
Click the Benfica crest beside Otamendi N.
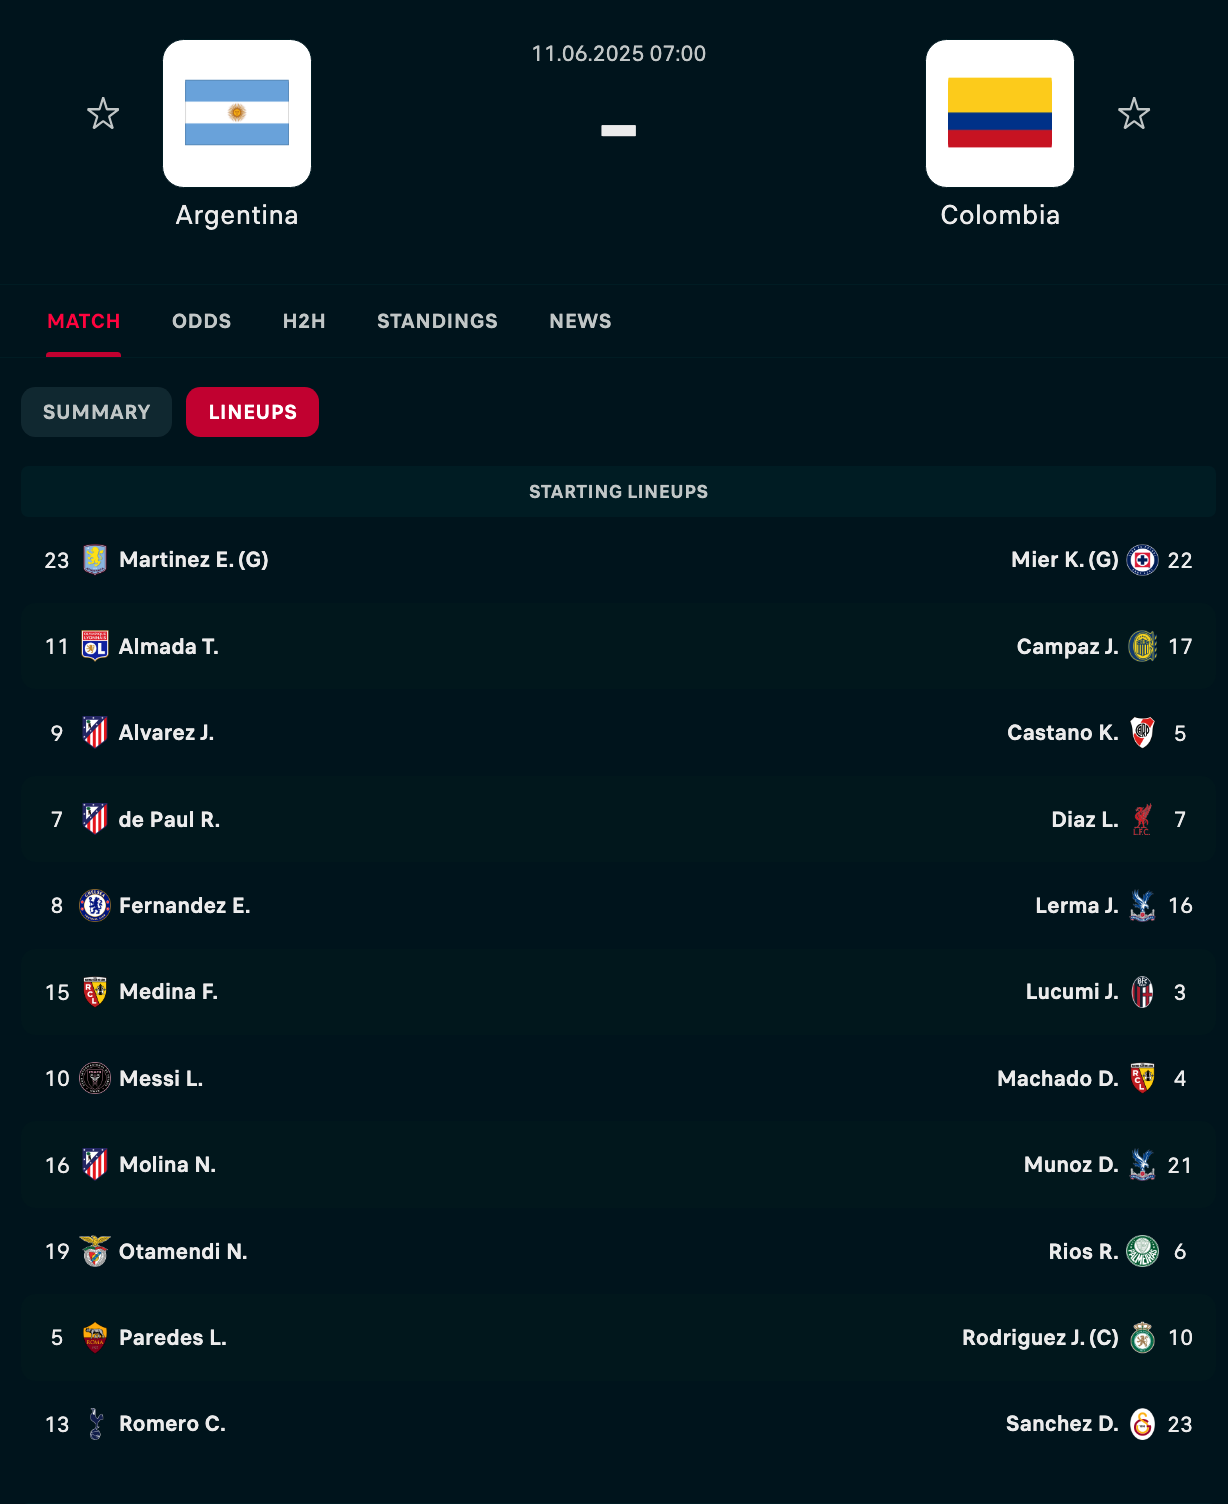[x=95, y=1251]
